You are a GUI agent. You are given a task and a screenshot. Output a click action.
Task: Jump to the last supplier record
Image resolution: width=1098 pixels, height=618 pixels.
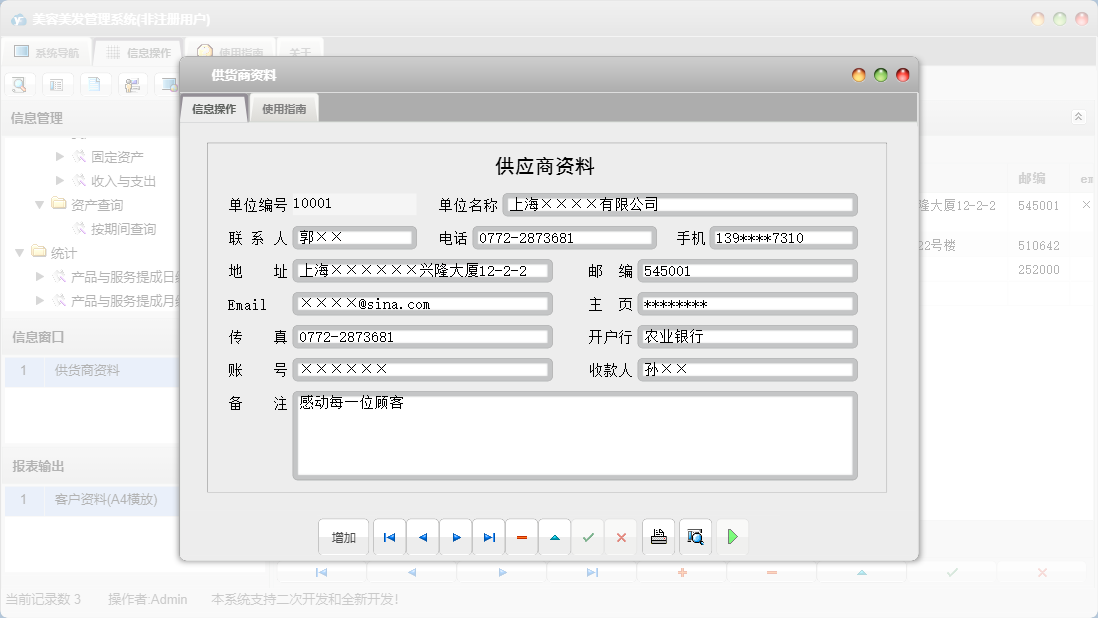pyautogui.click(x=489, y=538)
